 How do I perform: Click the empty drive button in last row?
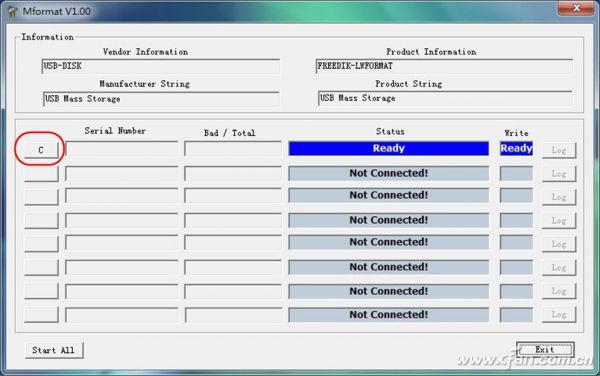pyautogui.click(x=41, y=314)
